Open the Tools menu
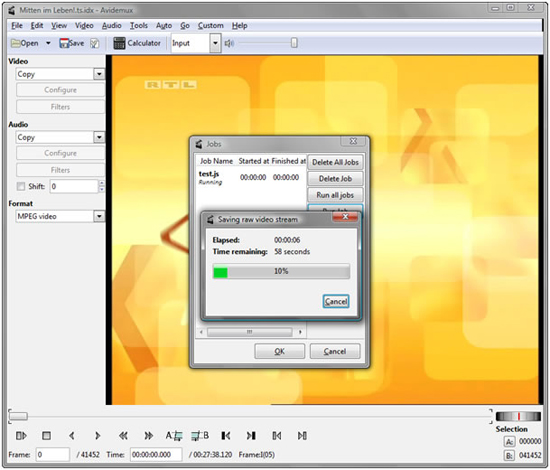The height and width of the screenshot is (470, 550). pyautogui.click(x=139, y=26)
